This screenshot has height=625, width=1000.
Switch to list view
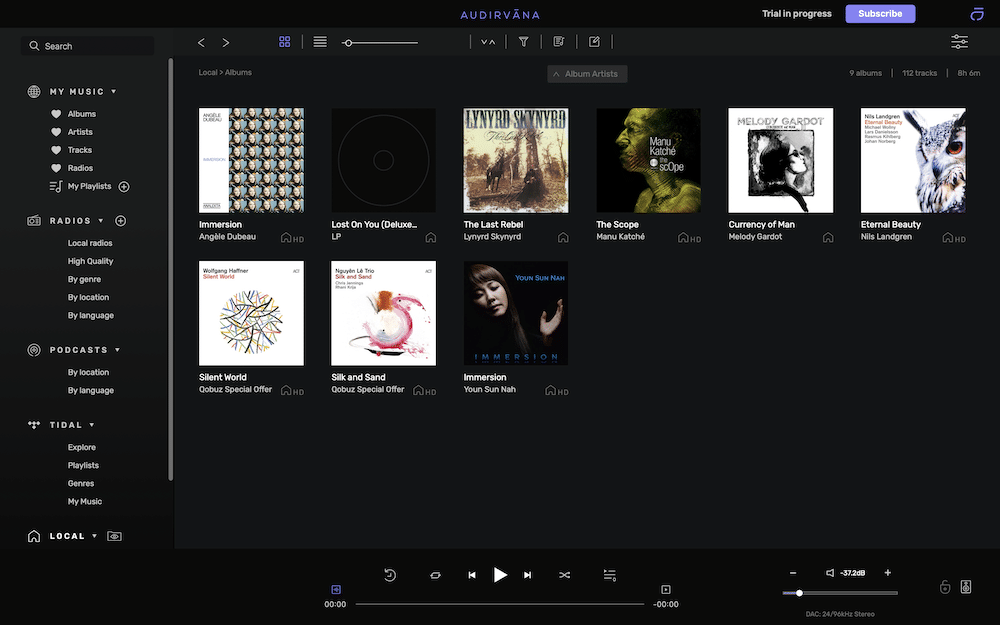(x=320, y=41)
